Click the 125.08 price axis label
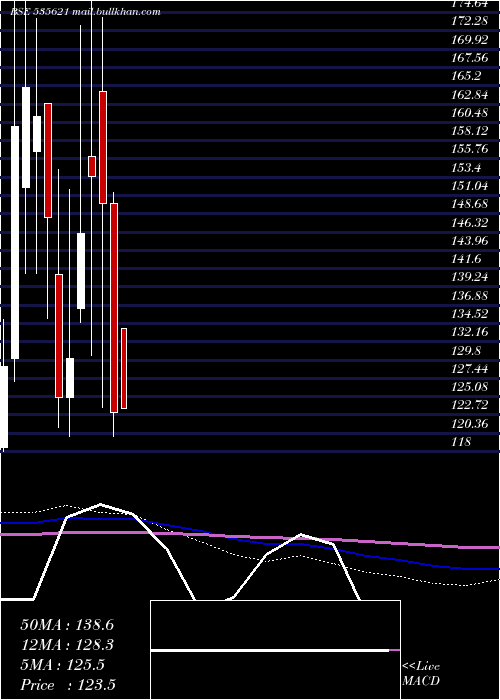 coord(469,387)
